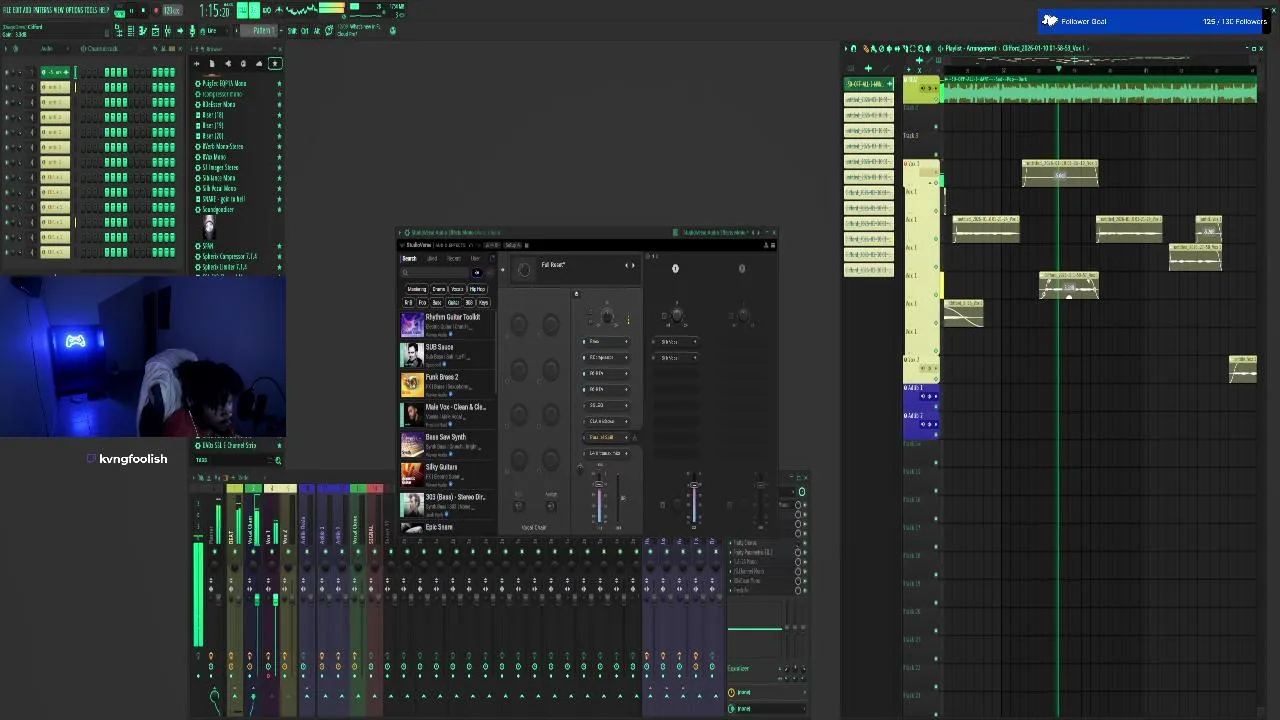
Task: Open the TOOLS menu
Action: click(91, 10)
